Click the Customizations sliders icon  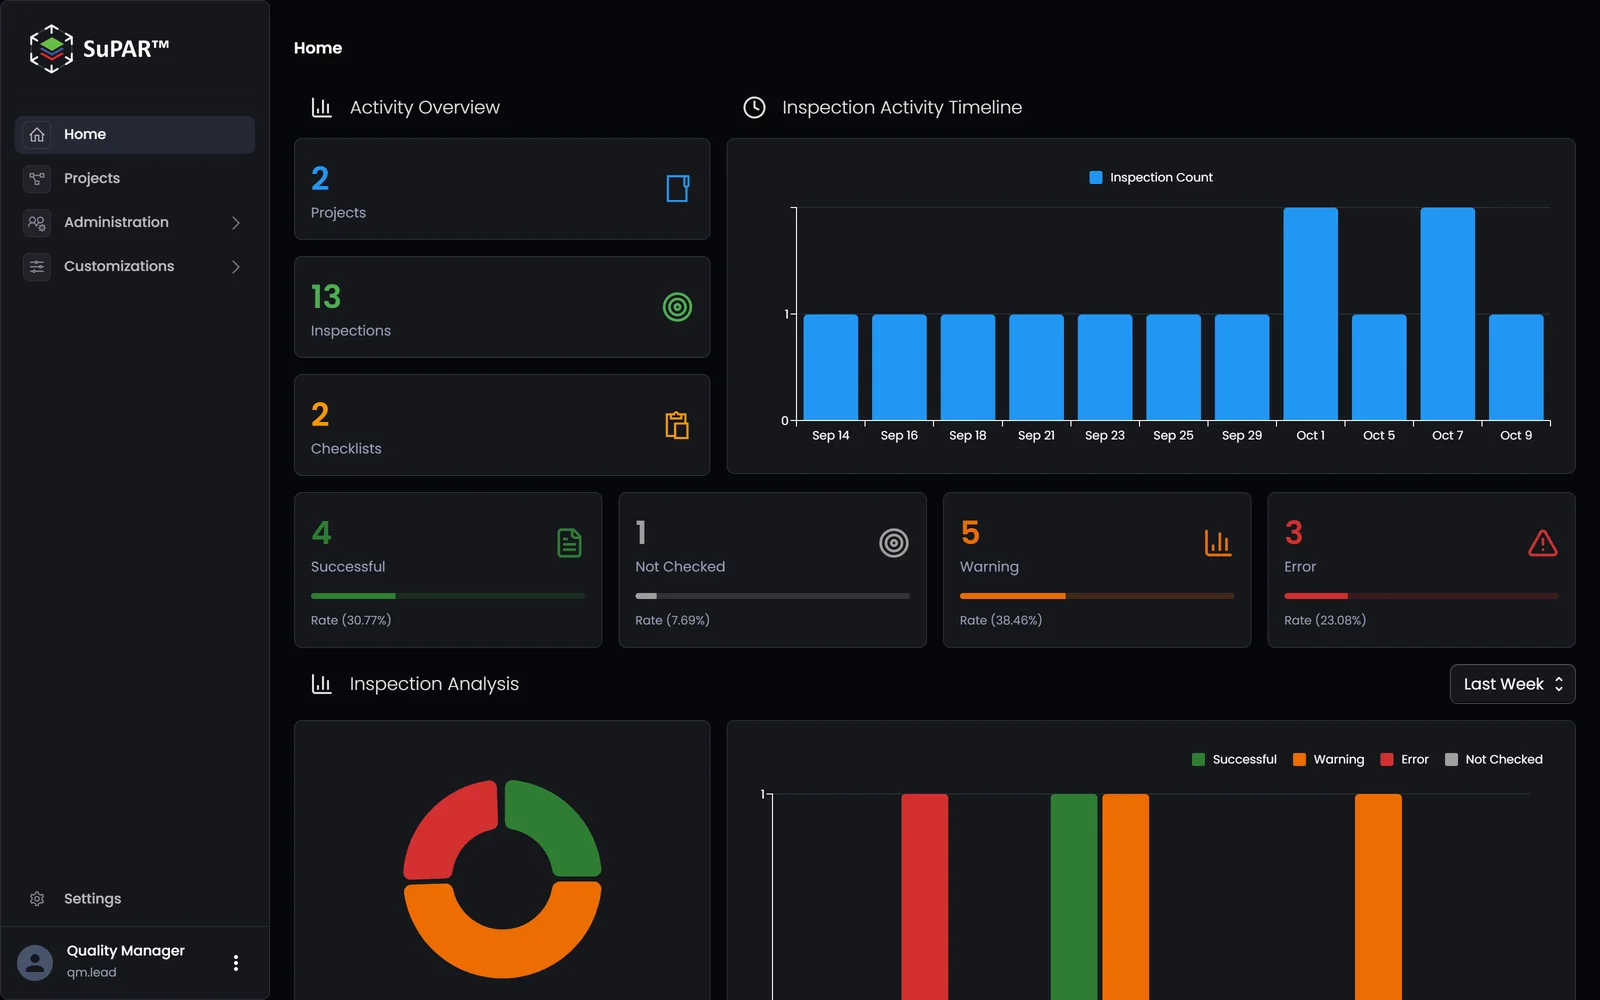click(37, 266)
